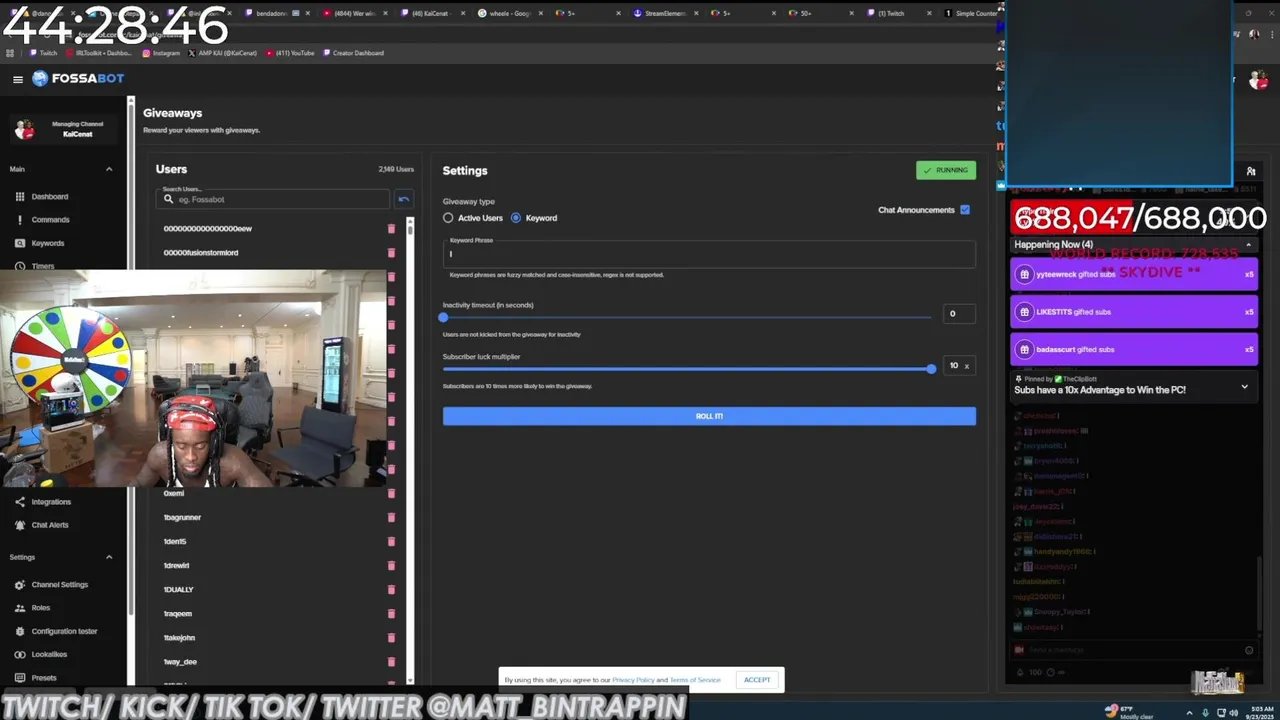Collapse the Happening Now panel
The height and width of the screenshot is (720, 1280).
[1248, 245]
